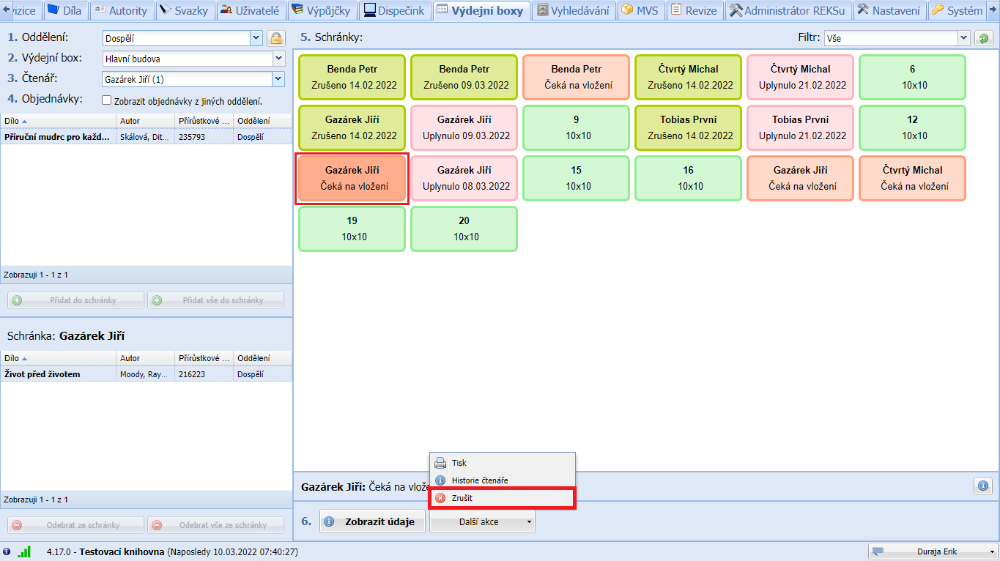Open the Nastavení tab with the tools icon
This screenshot has height=561, width=1000.
pyautogui.click(x=890, y=11)
